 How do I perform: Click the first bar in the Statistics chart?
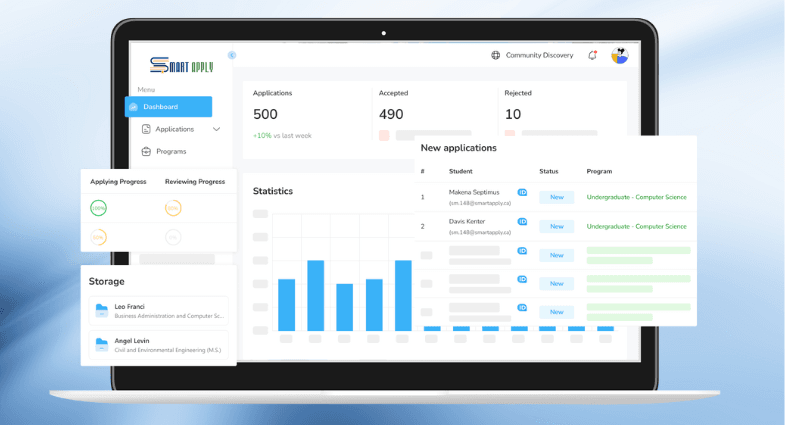[x=286, y=305]
